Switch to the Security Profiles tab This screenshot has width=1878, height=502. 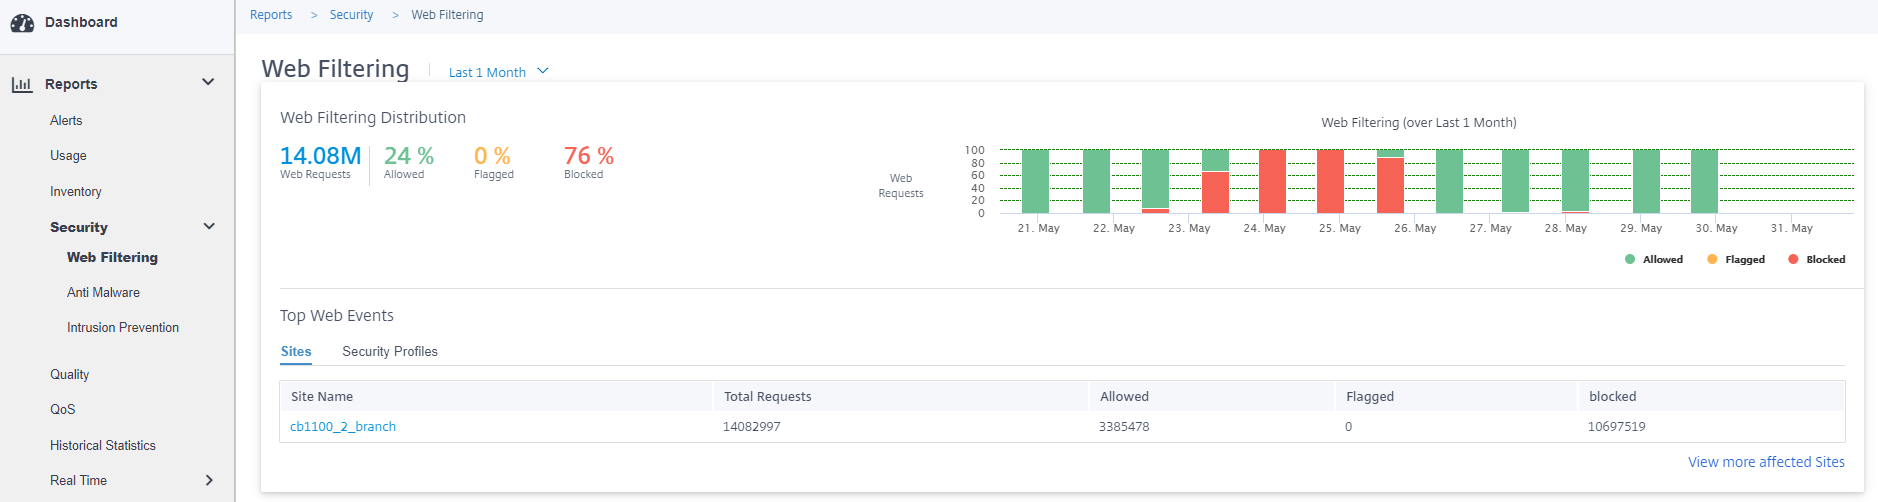[x=390, y=351]
